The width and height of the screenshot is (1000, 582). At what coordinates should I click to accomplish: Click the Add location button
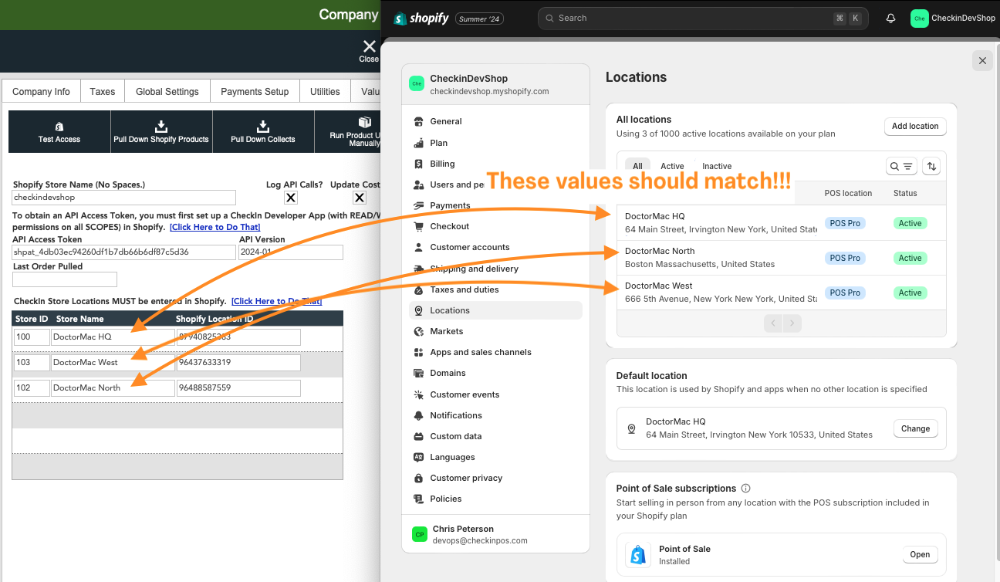pos(914,126)
